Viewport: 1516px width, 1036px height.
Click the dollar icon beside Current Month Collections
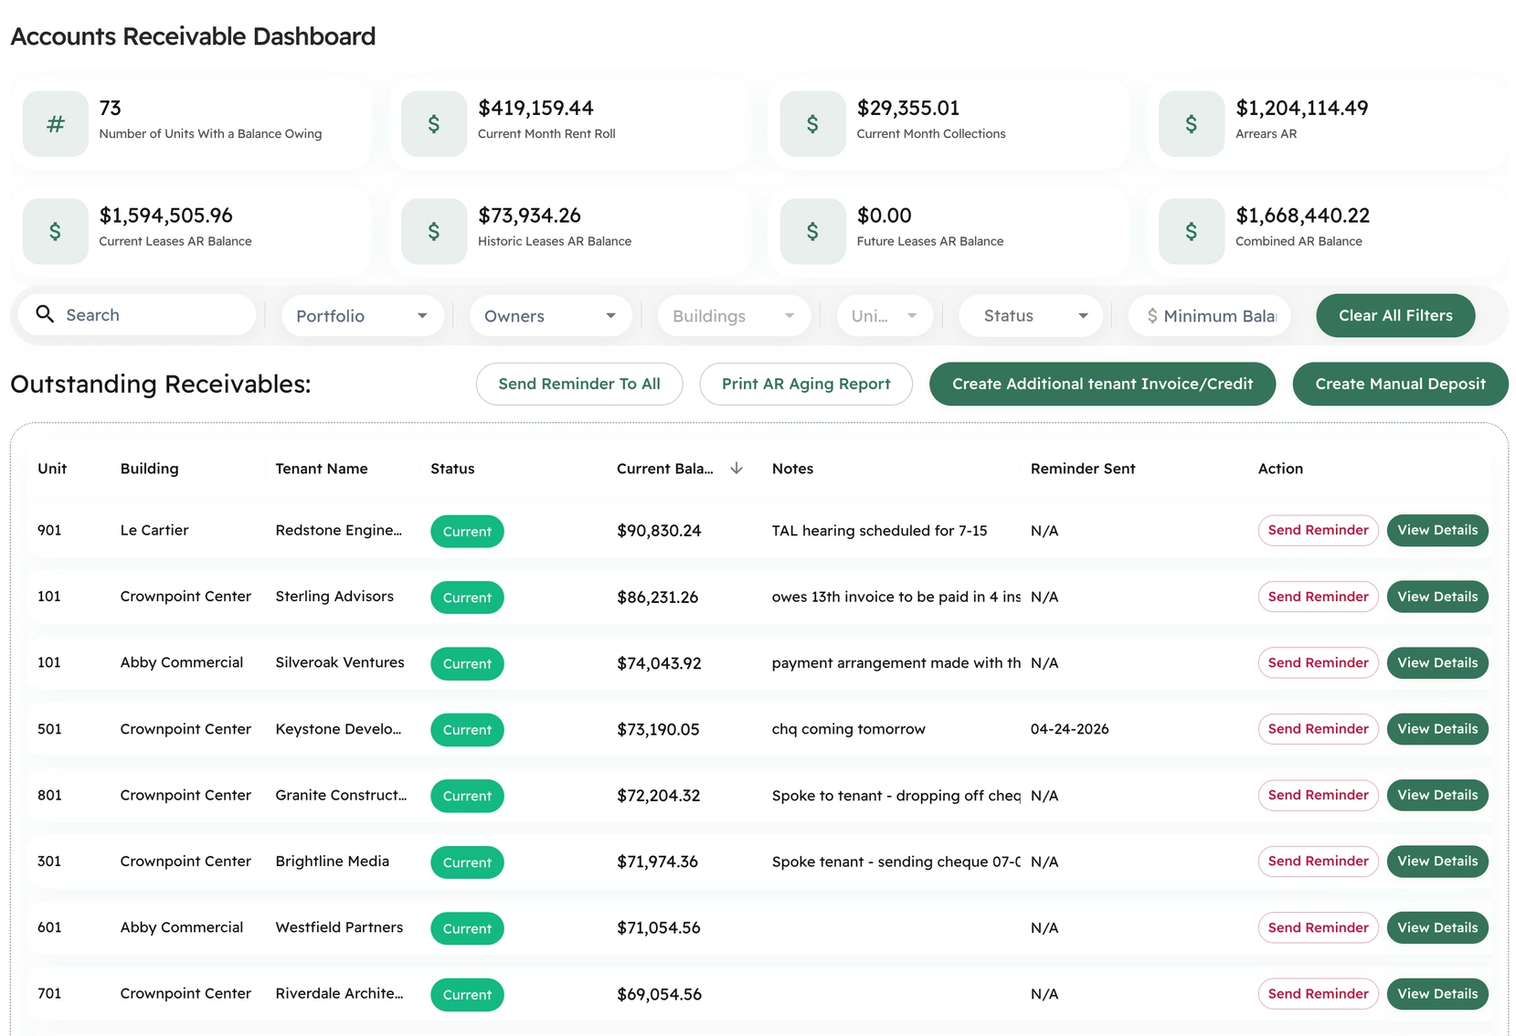pos(813,124)
